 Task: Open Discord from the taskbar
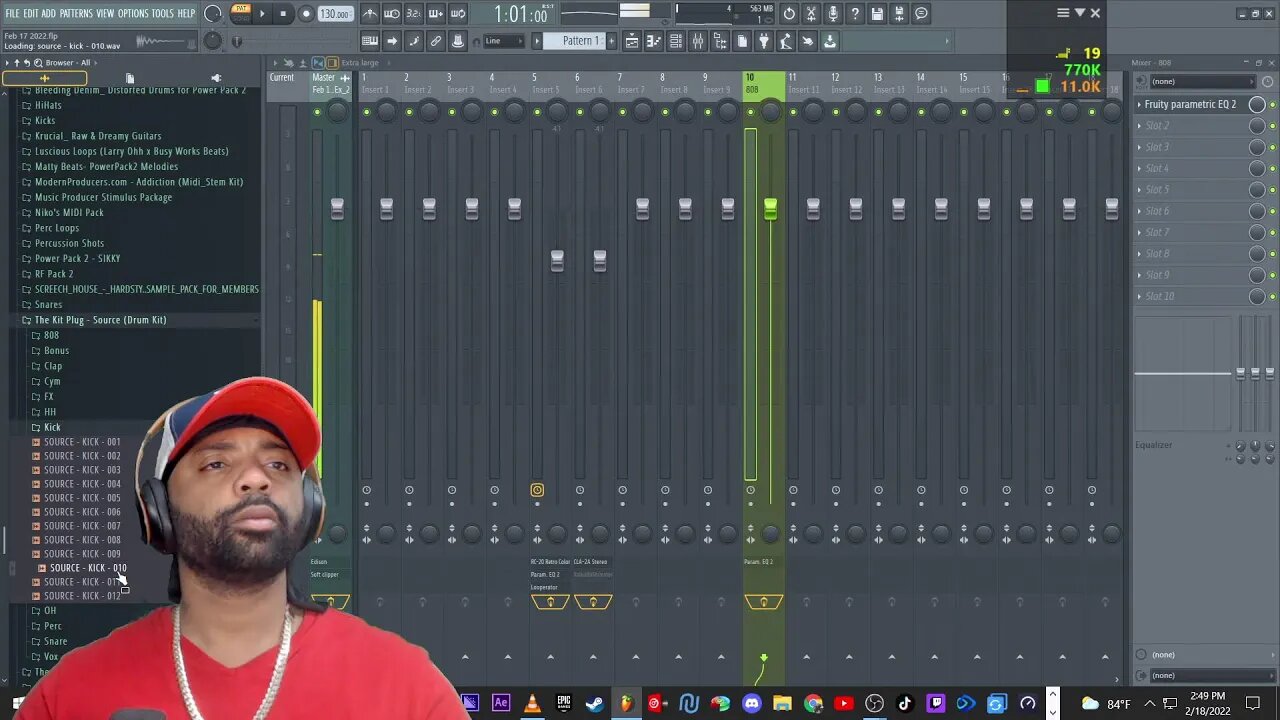pos(751,704)
